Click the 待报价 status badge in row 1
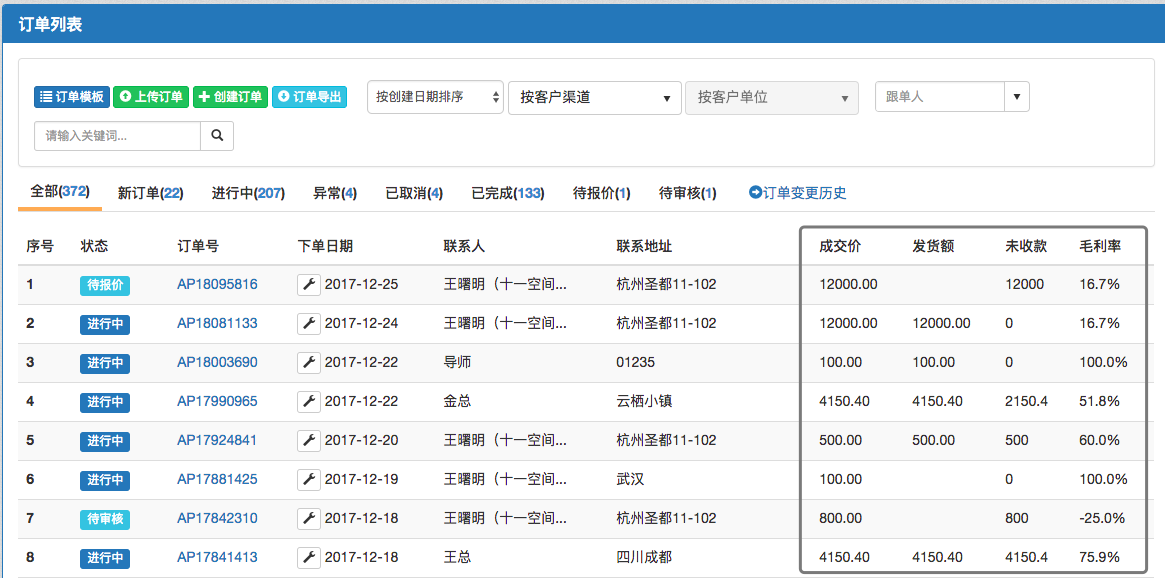 [106, 285]
